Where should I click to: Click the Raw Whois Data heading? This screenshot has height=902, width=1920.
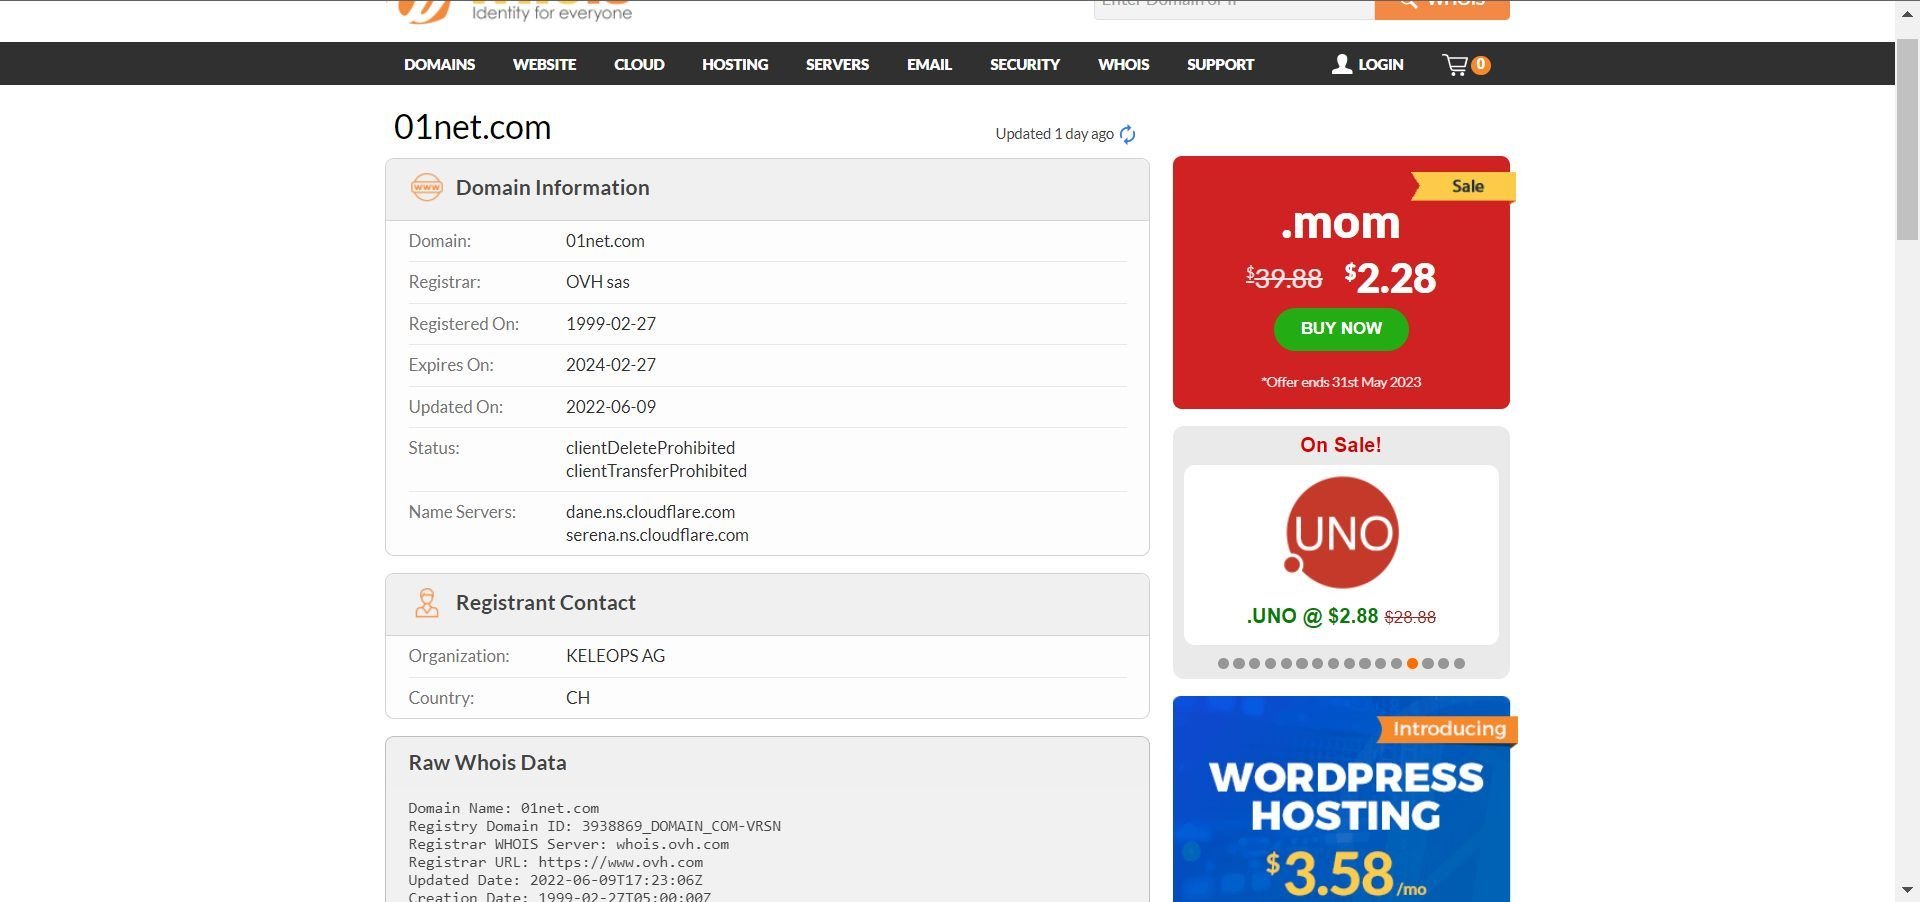(487, 763)
